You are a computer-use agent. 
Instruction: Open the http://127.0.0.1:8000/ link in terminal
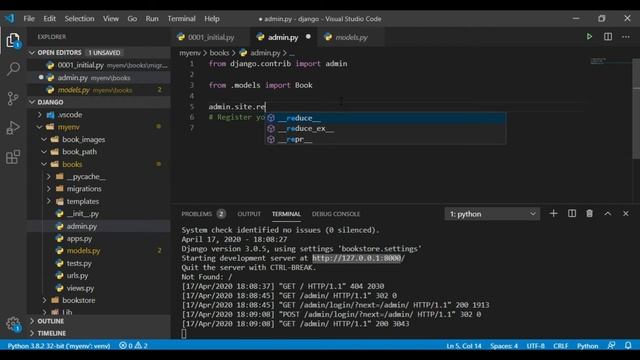358,258
